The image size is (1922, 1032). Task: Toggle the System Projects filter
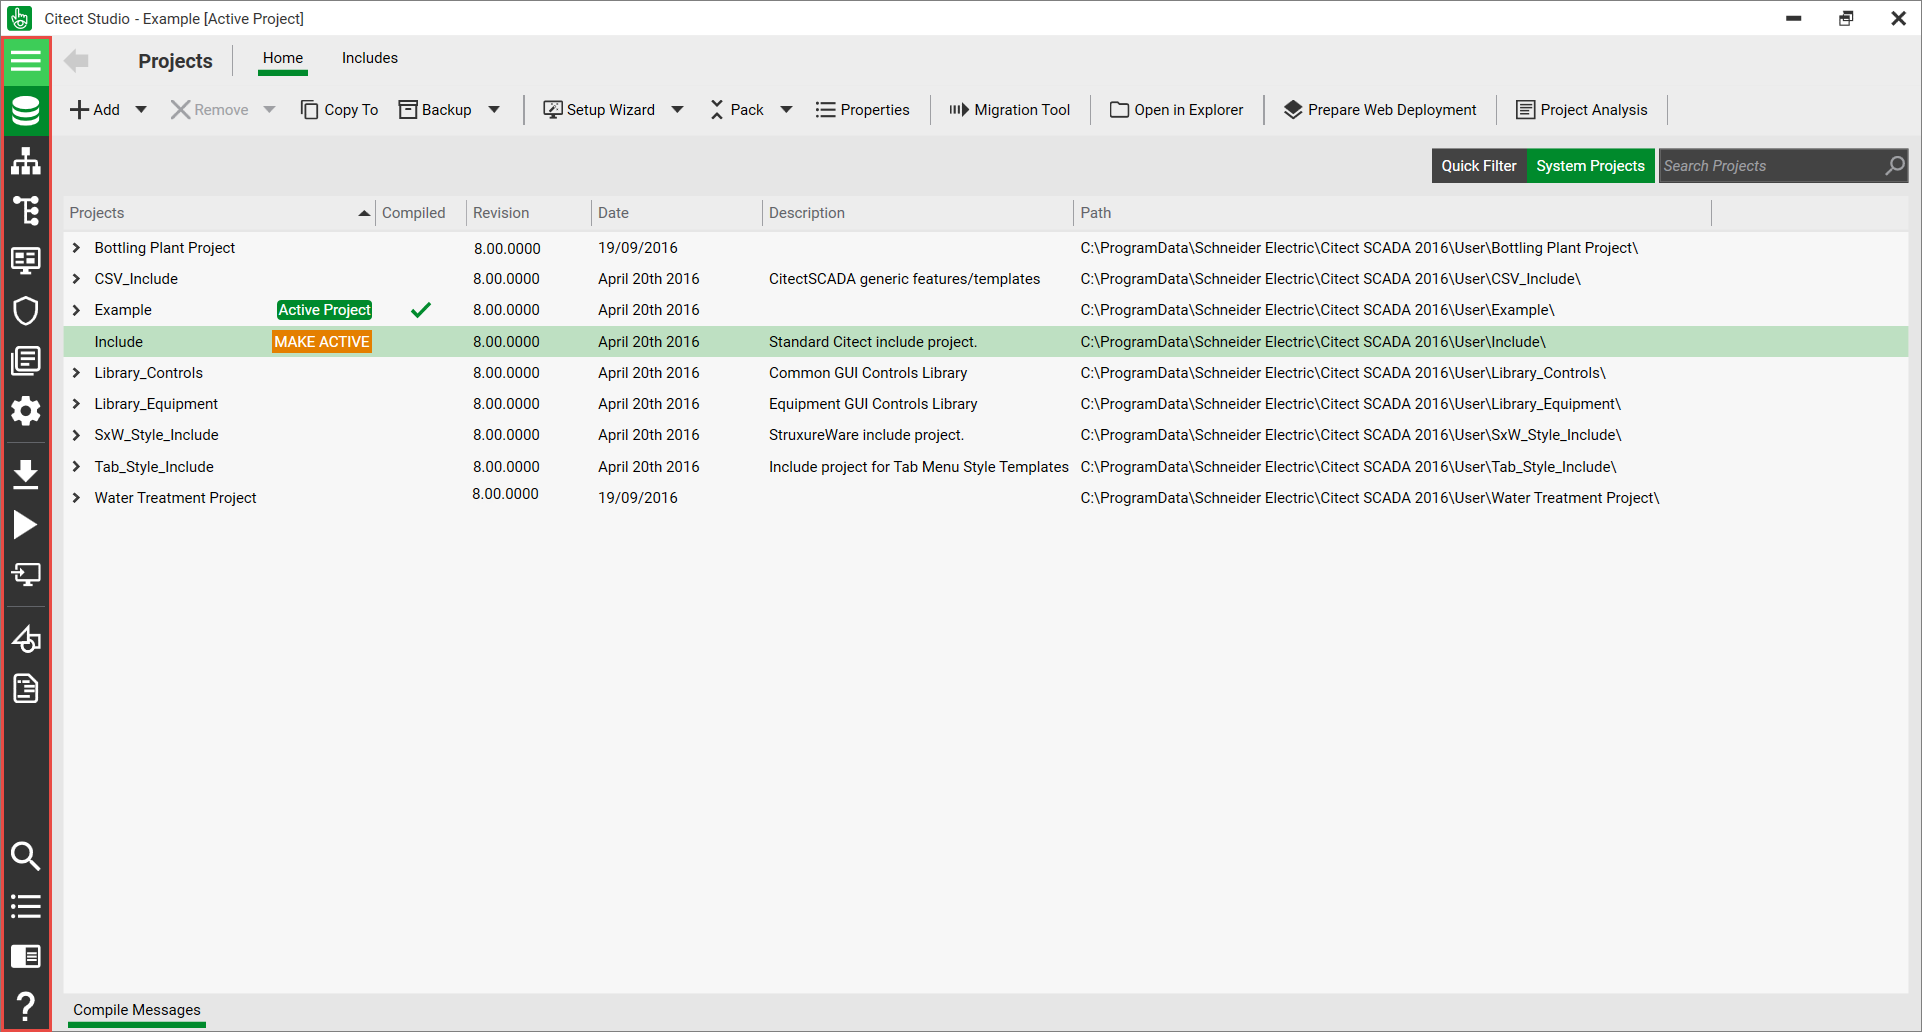coord(1589,166)
